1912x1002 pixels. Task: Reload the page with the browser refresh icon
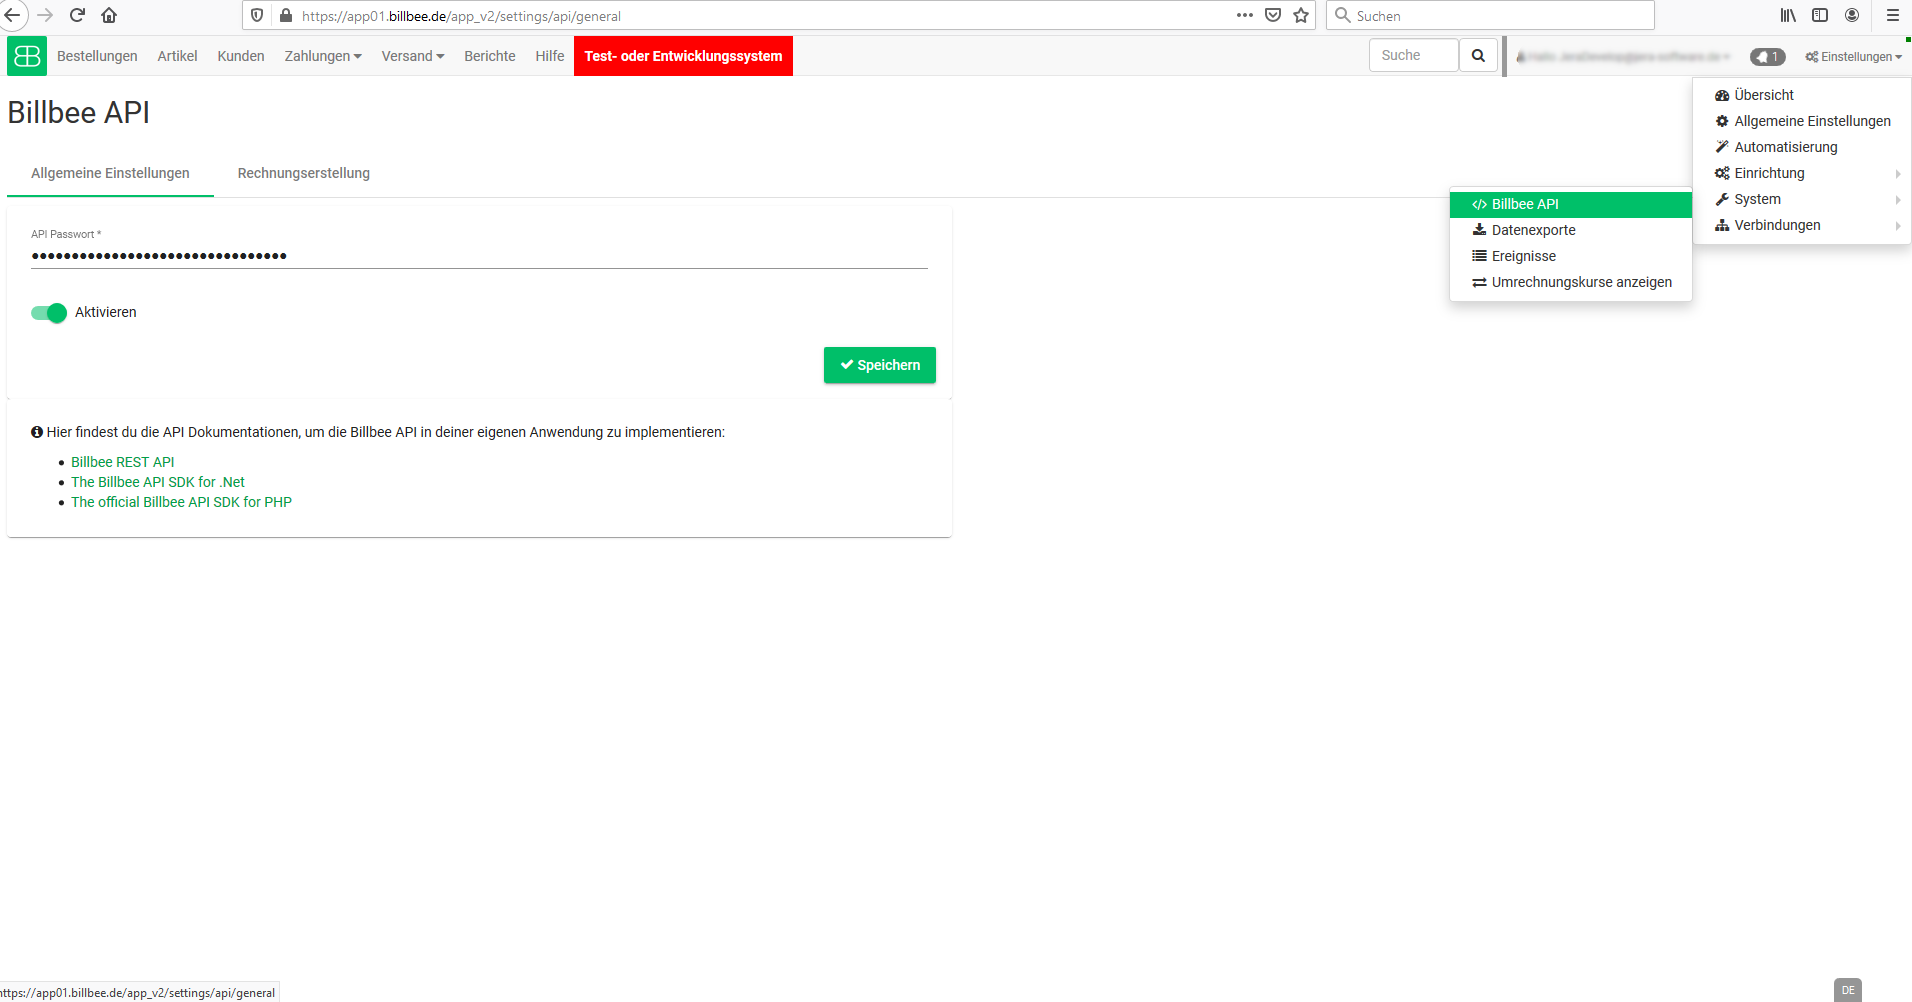click(x=77, y=15)
